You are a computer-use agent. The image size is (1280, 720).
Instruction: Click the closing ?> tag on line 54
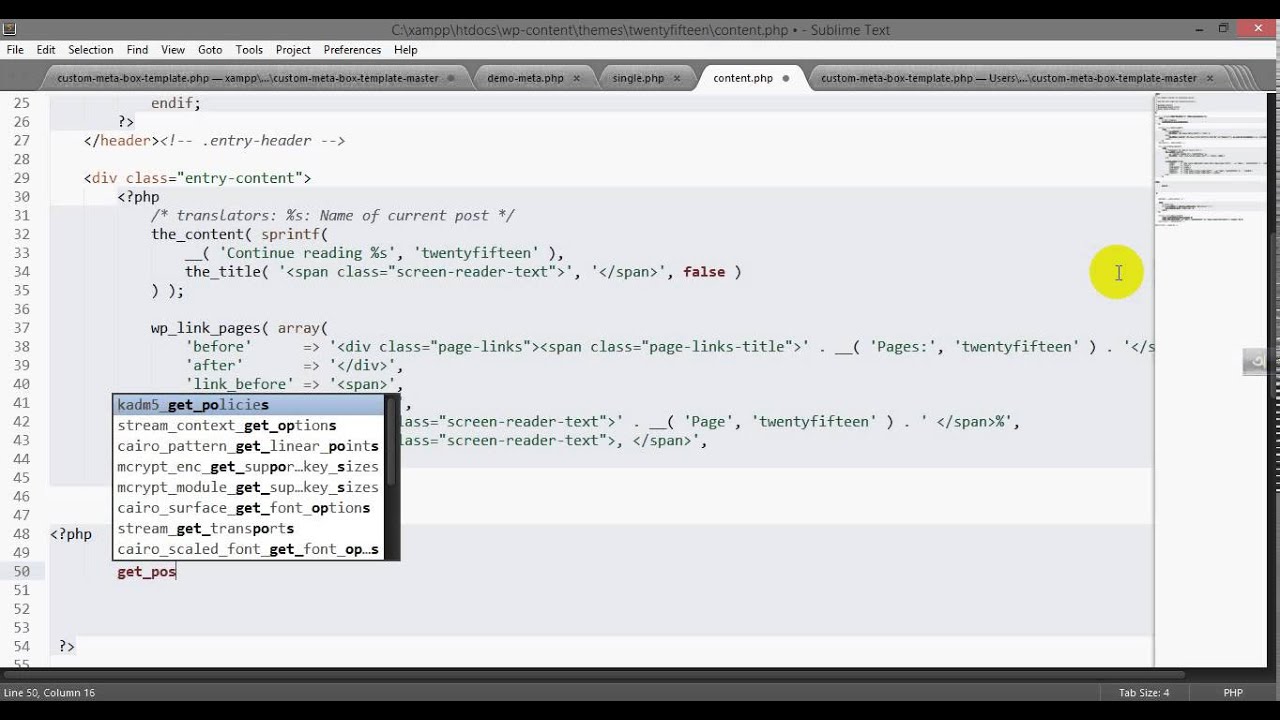66,647
